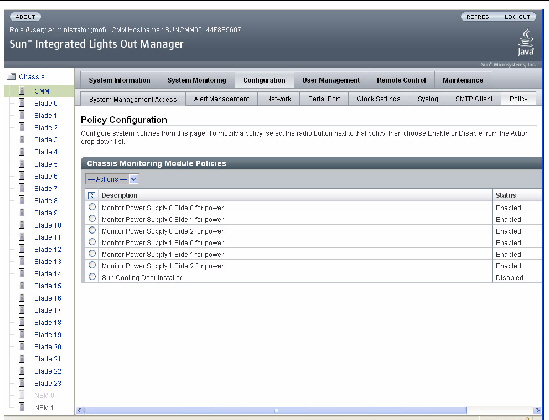Image resolution: width=549 pixels, height=420 pixels.
Task: Click the Chassis icon in the tree
Action: coord(12,76)
